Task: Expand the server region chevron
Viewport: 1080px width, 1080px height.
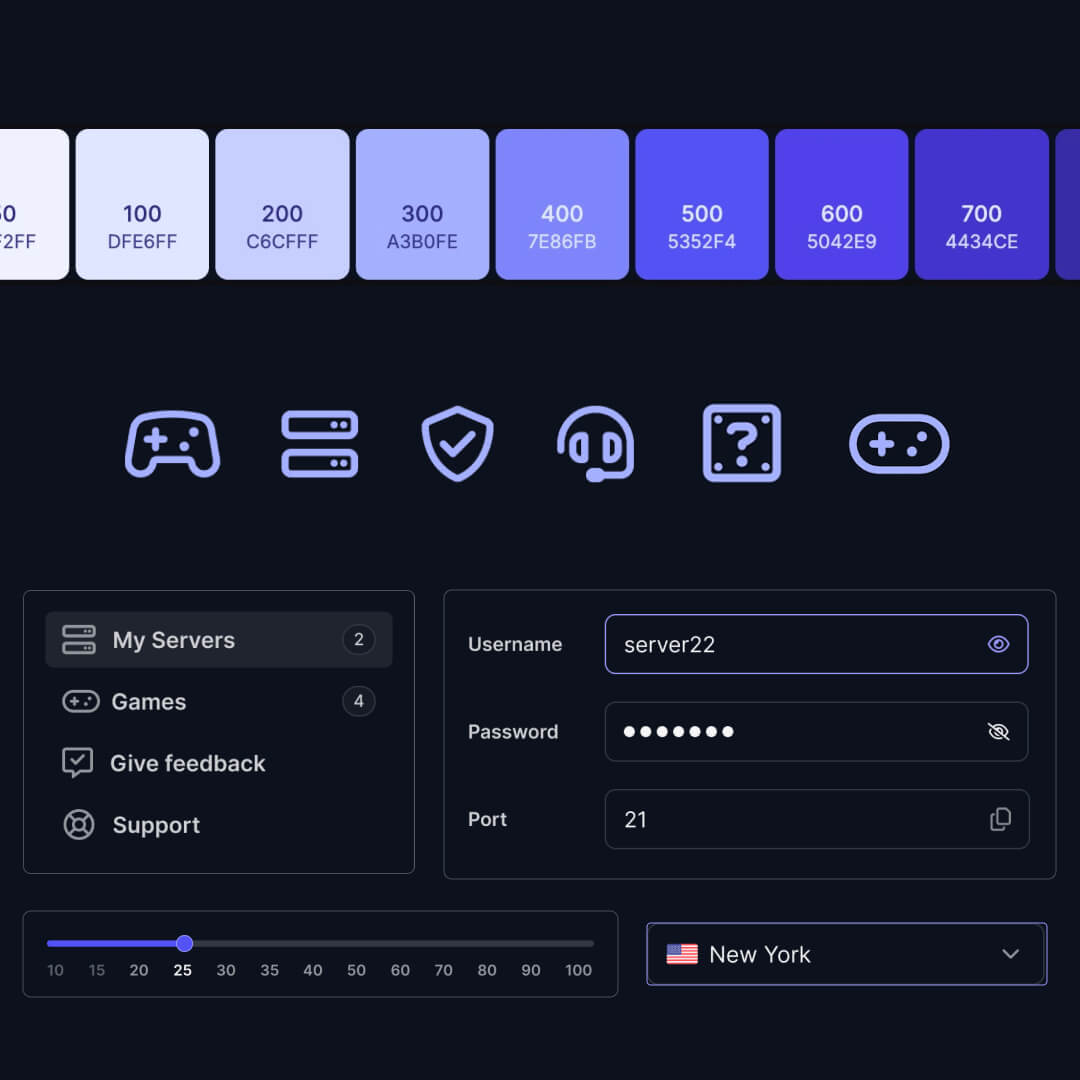Action: 1011,954
